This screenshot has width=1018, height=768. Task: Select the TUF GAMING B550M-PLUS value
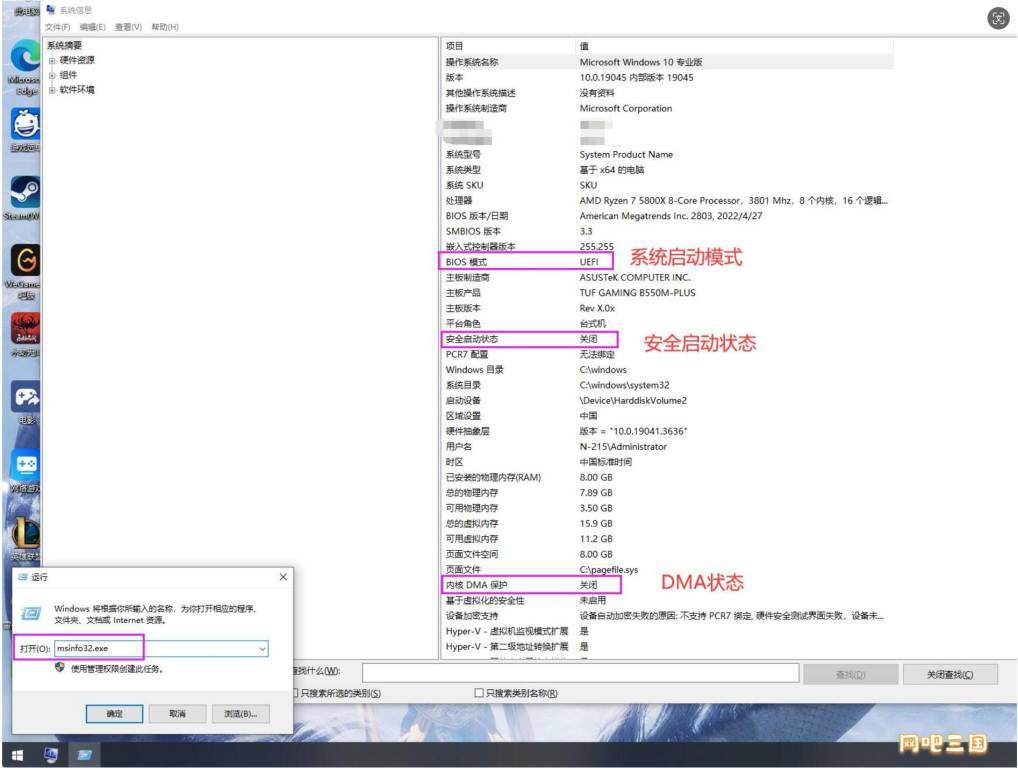coord(637,293)
